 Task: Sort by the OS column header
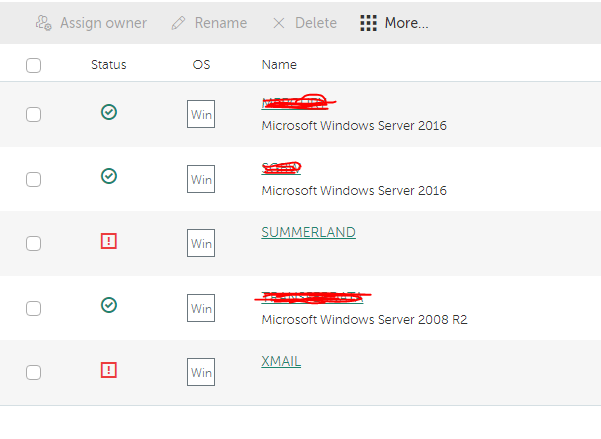point(201,65)
